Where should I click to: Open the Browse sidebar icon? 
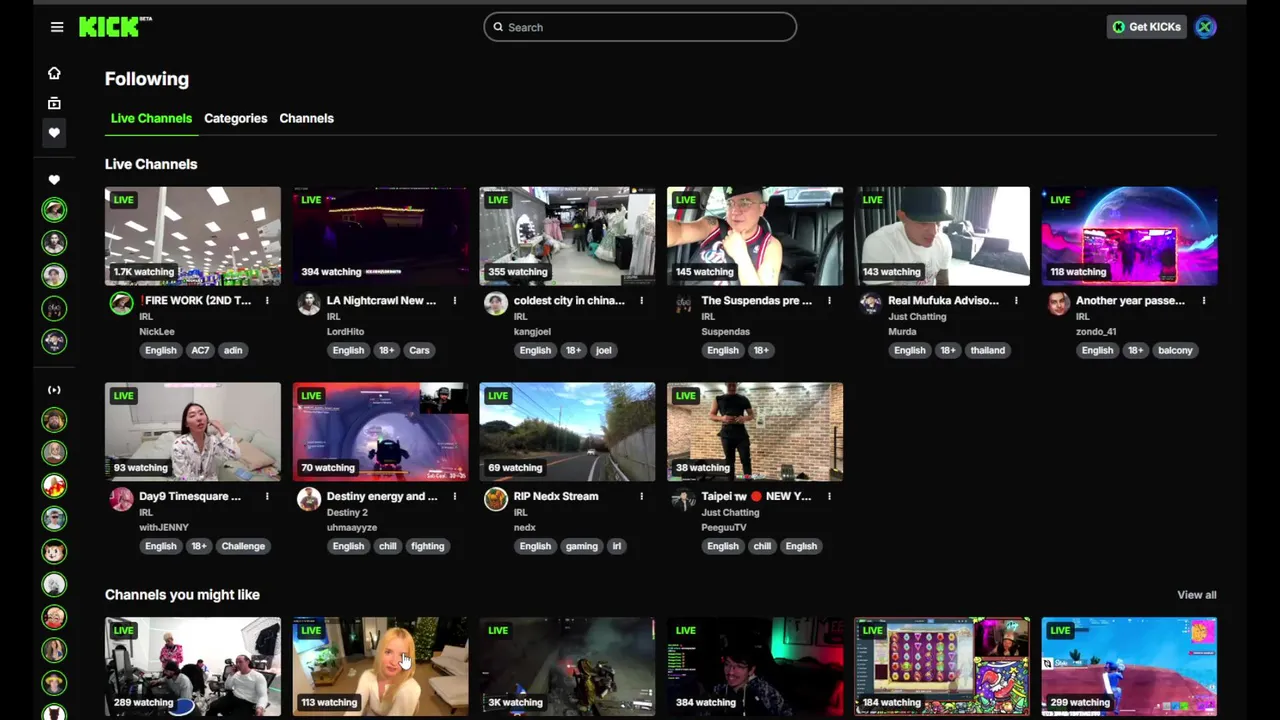[54, 103]
